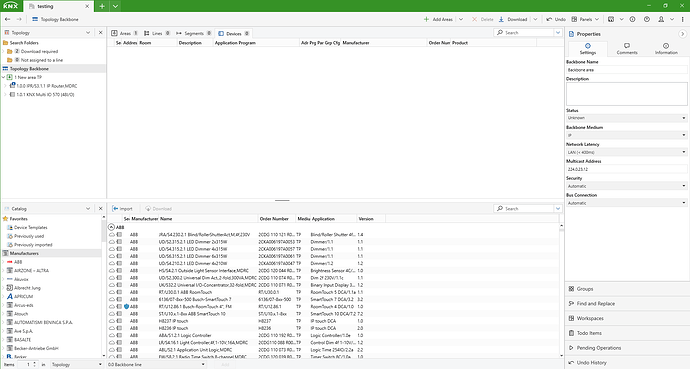Close the Topology panel
The width and height of the screenshot is (690, 369).
[x=100, y=33]
